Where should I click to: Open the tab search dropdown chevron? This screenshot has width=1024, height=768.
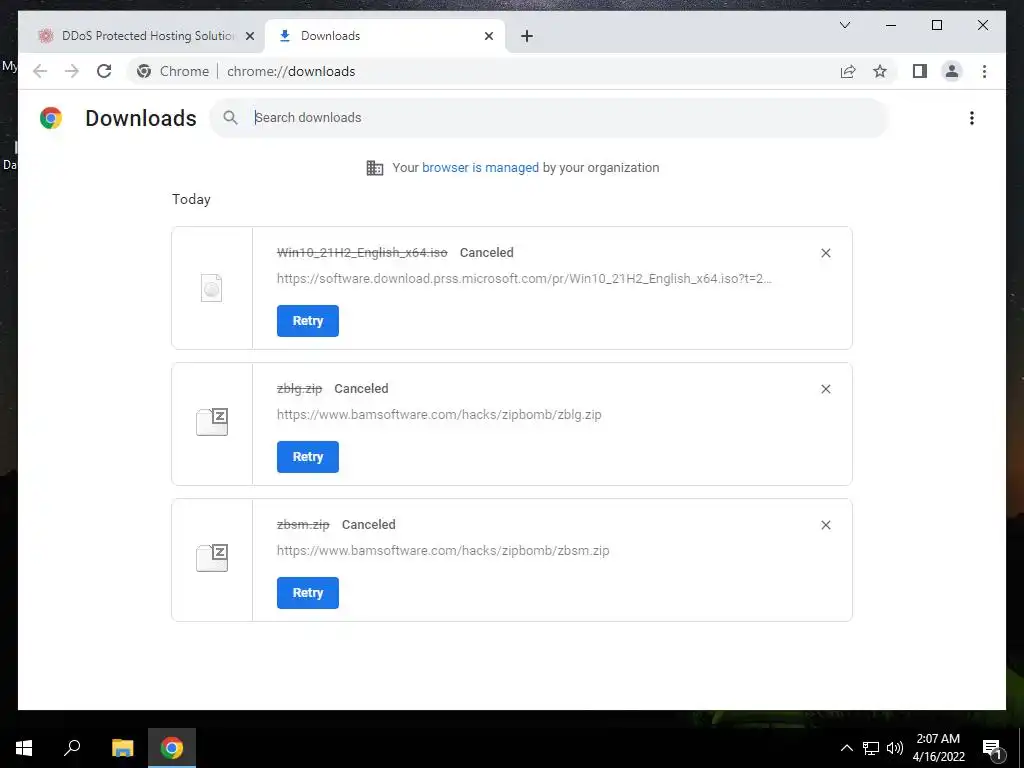pyautogui.click(x=844, y=25)
